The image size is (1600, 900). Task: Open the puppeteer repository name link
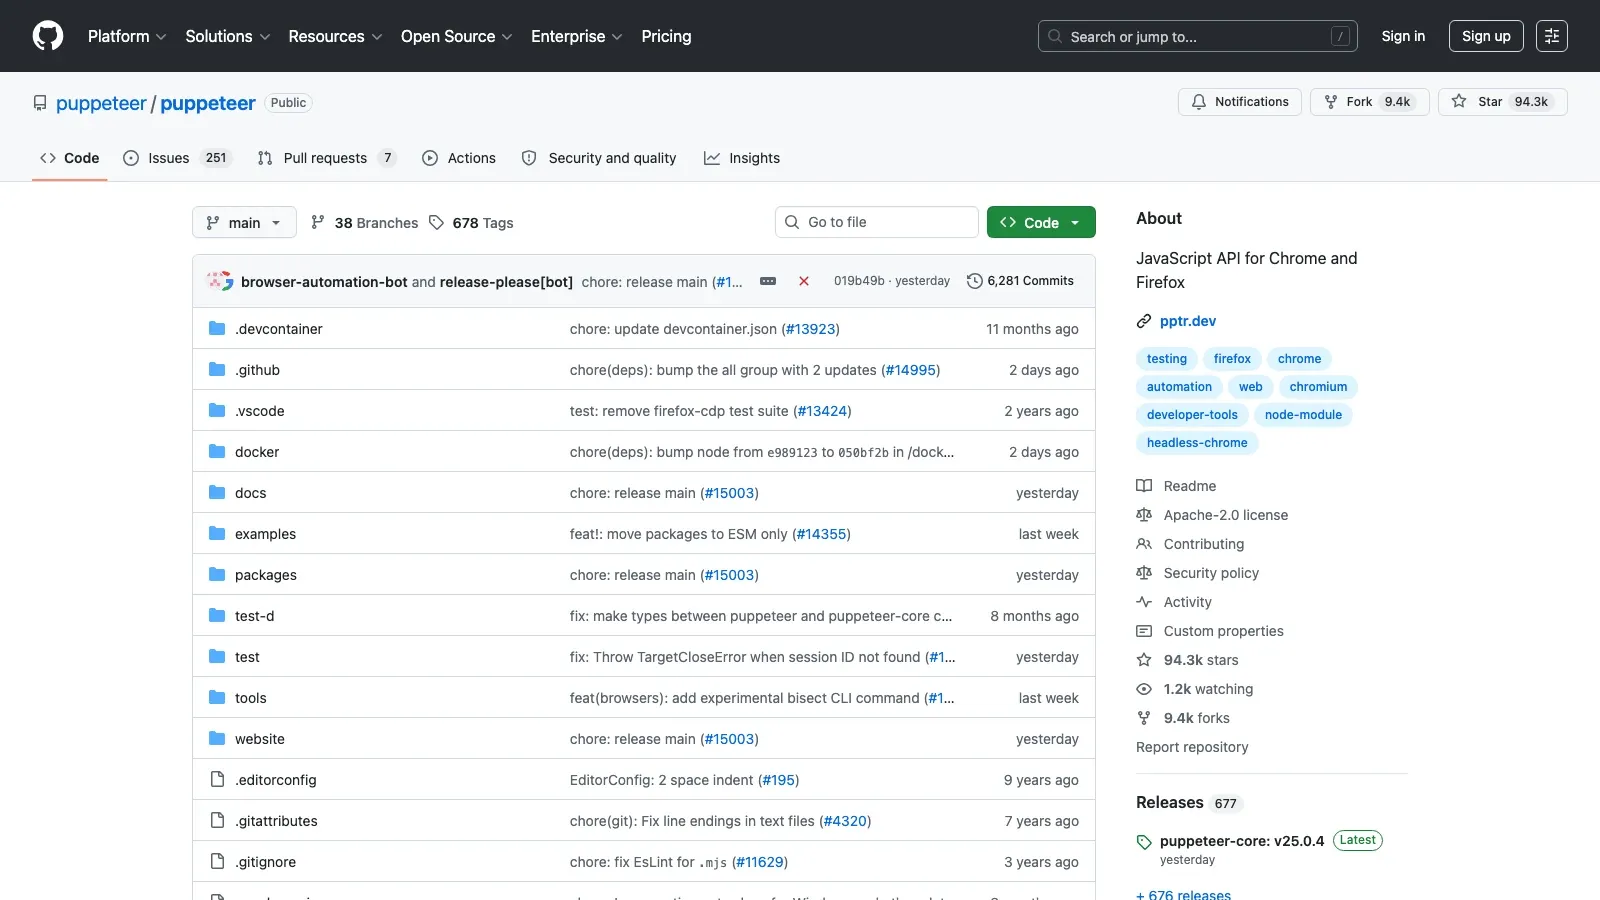click(x=208, y=103)
